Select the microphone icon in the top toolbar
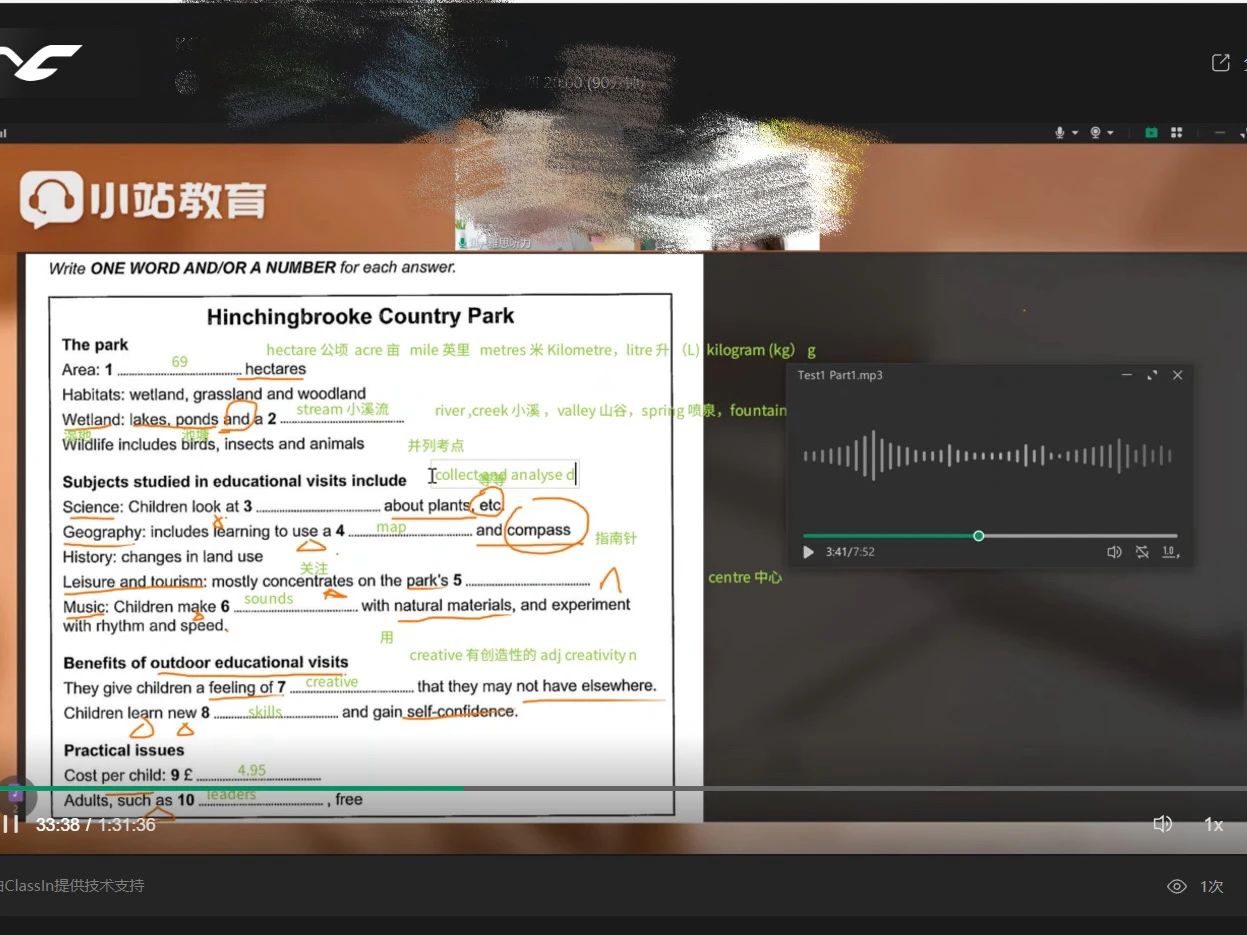1247x935 pixels. coord(1060,132)
